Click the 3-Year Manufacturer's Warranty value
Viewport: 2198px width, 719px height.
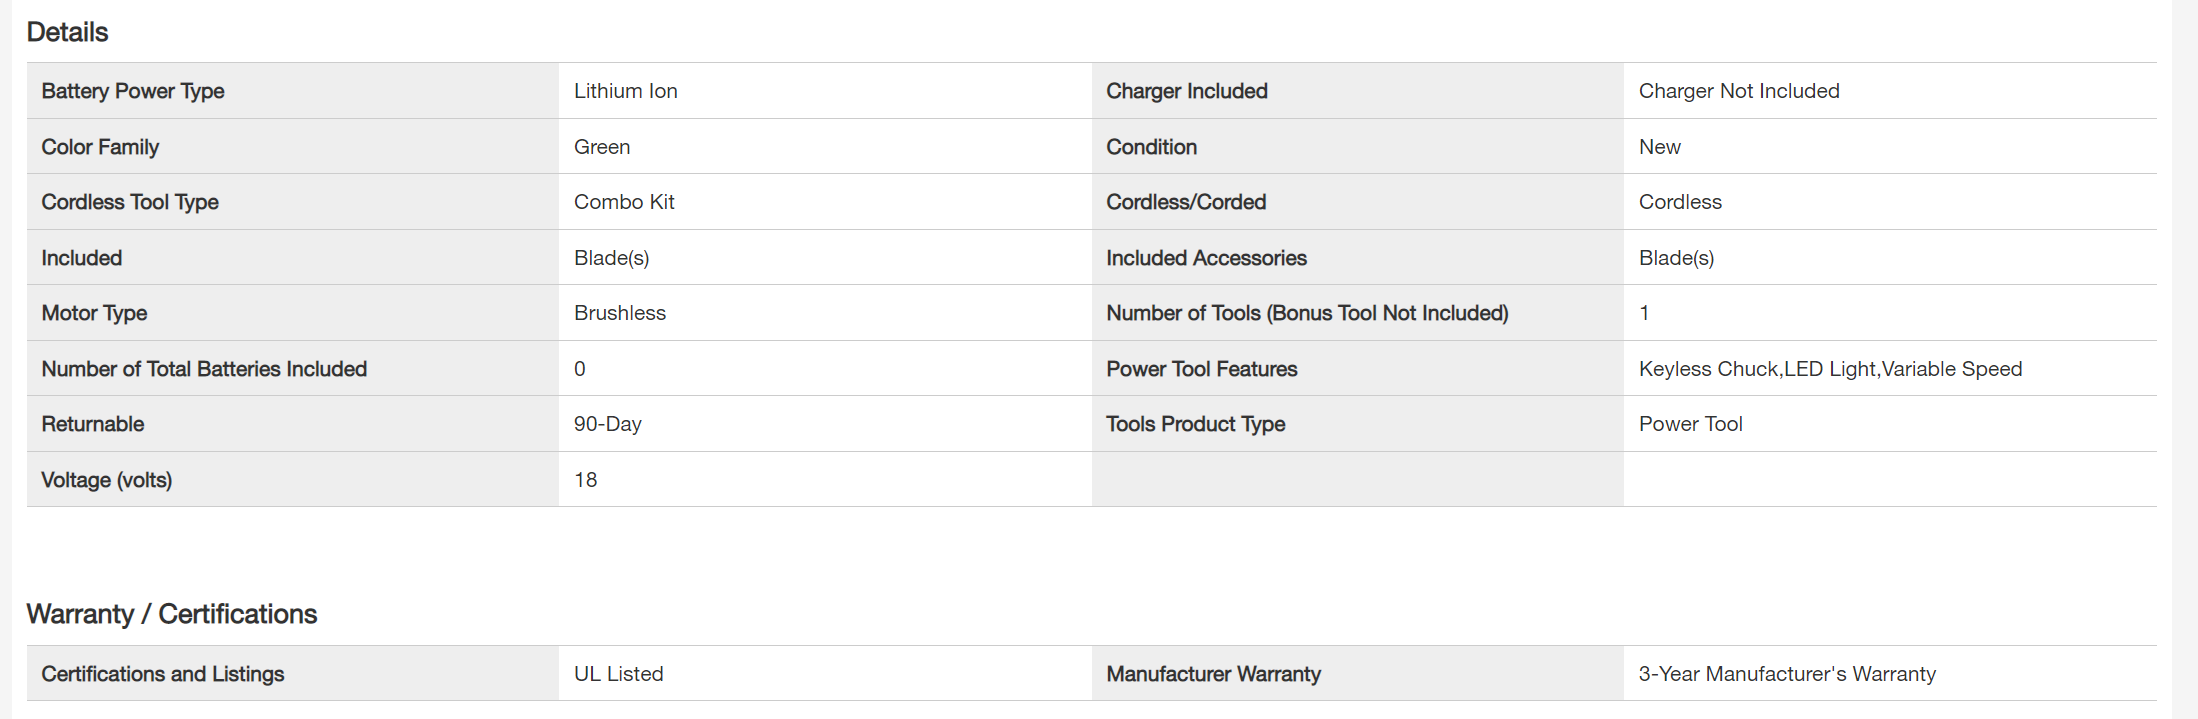pyautogui.click(x=1787, y=674)
